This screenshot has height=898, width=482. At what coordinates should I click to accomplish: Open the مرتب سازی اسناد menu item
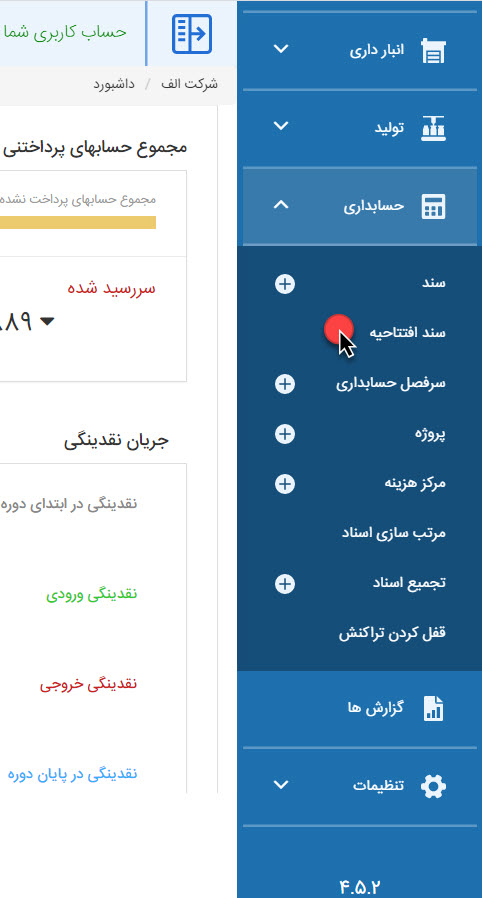pos(394,534)
